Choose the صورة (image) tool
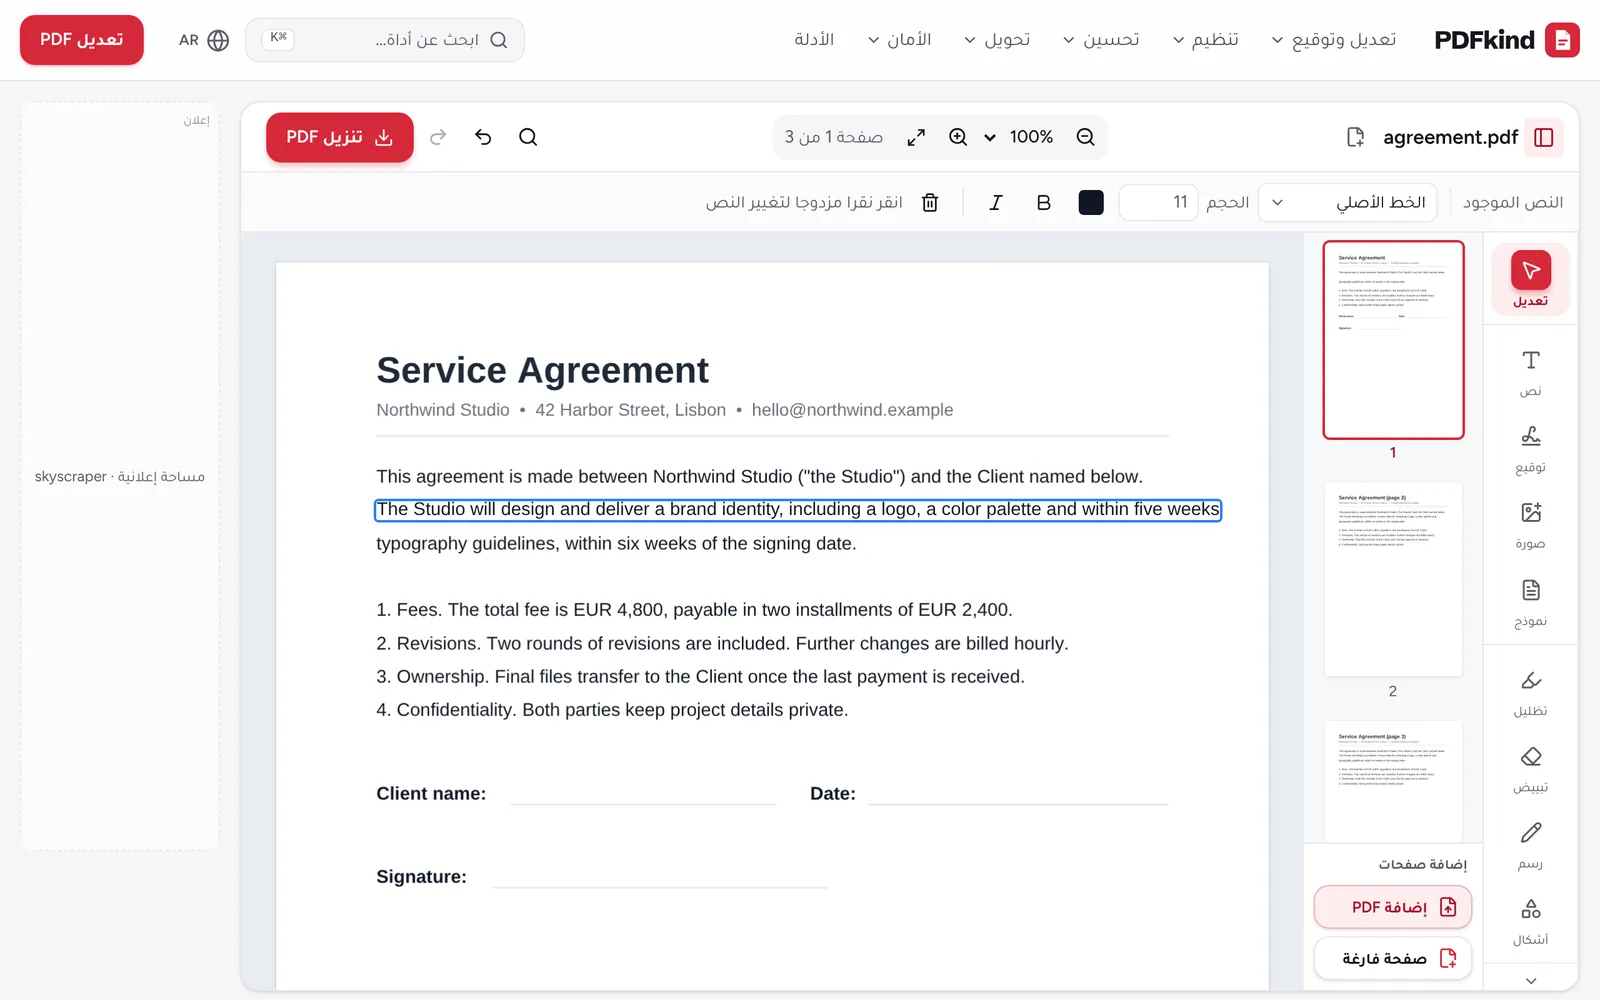 1530,526
